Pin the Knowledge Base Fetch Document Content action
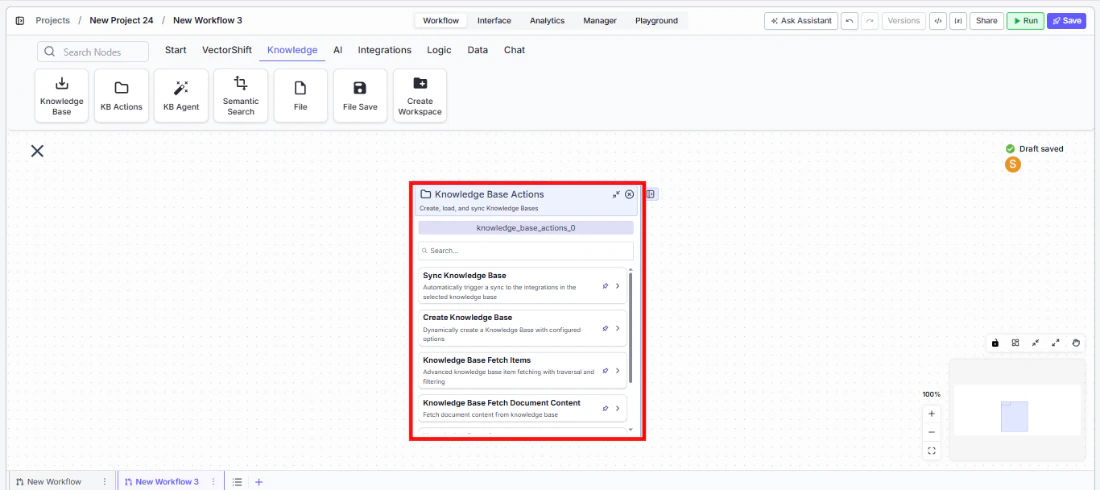Viewport: 1100px width, 490px height. [x=605, y=409]
